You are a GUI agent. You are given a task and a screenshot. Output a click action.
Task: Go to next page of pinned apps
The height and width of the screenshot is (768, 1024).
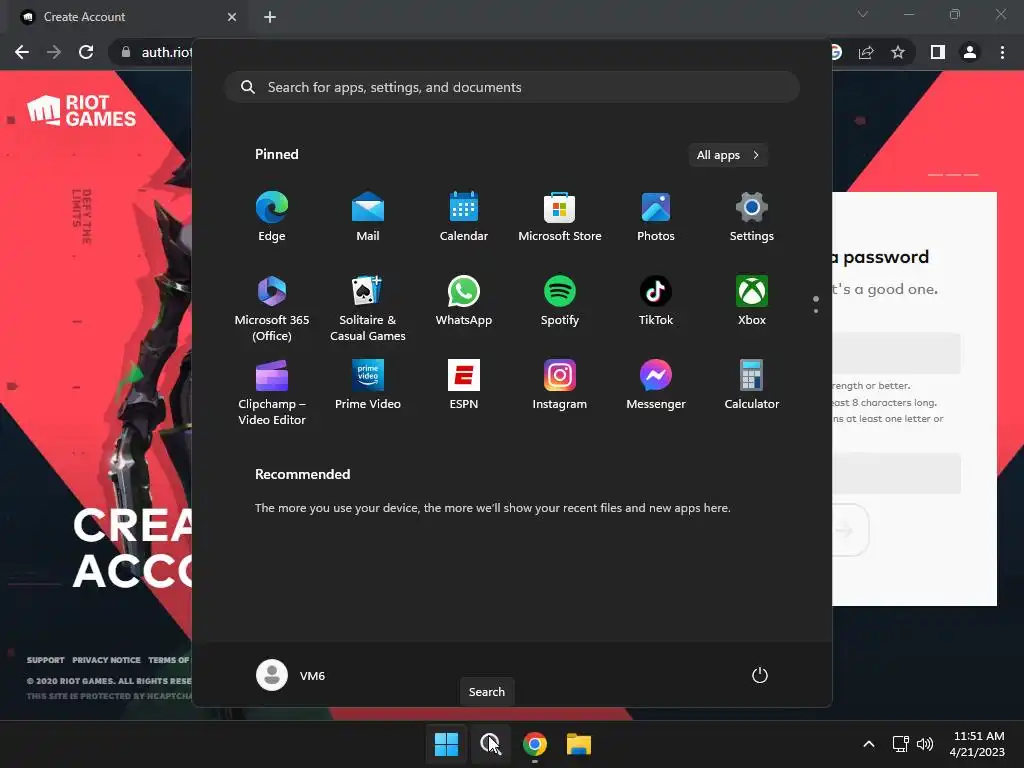tap(816, 311)
